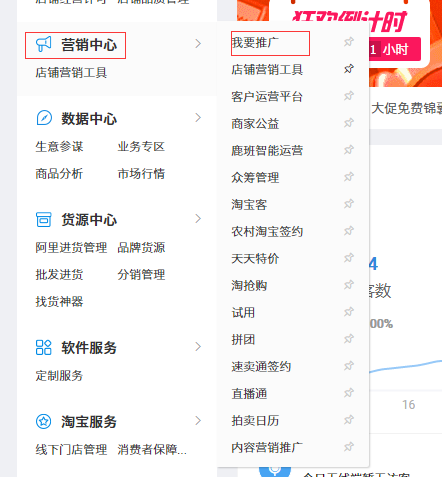Pin the 试用 entry

[349, 312]
